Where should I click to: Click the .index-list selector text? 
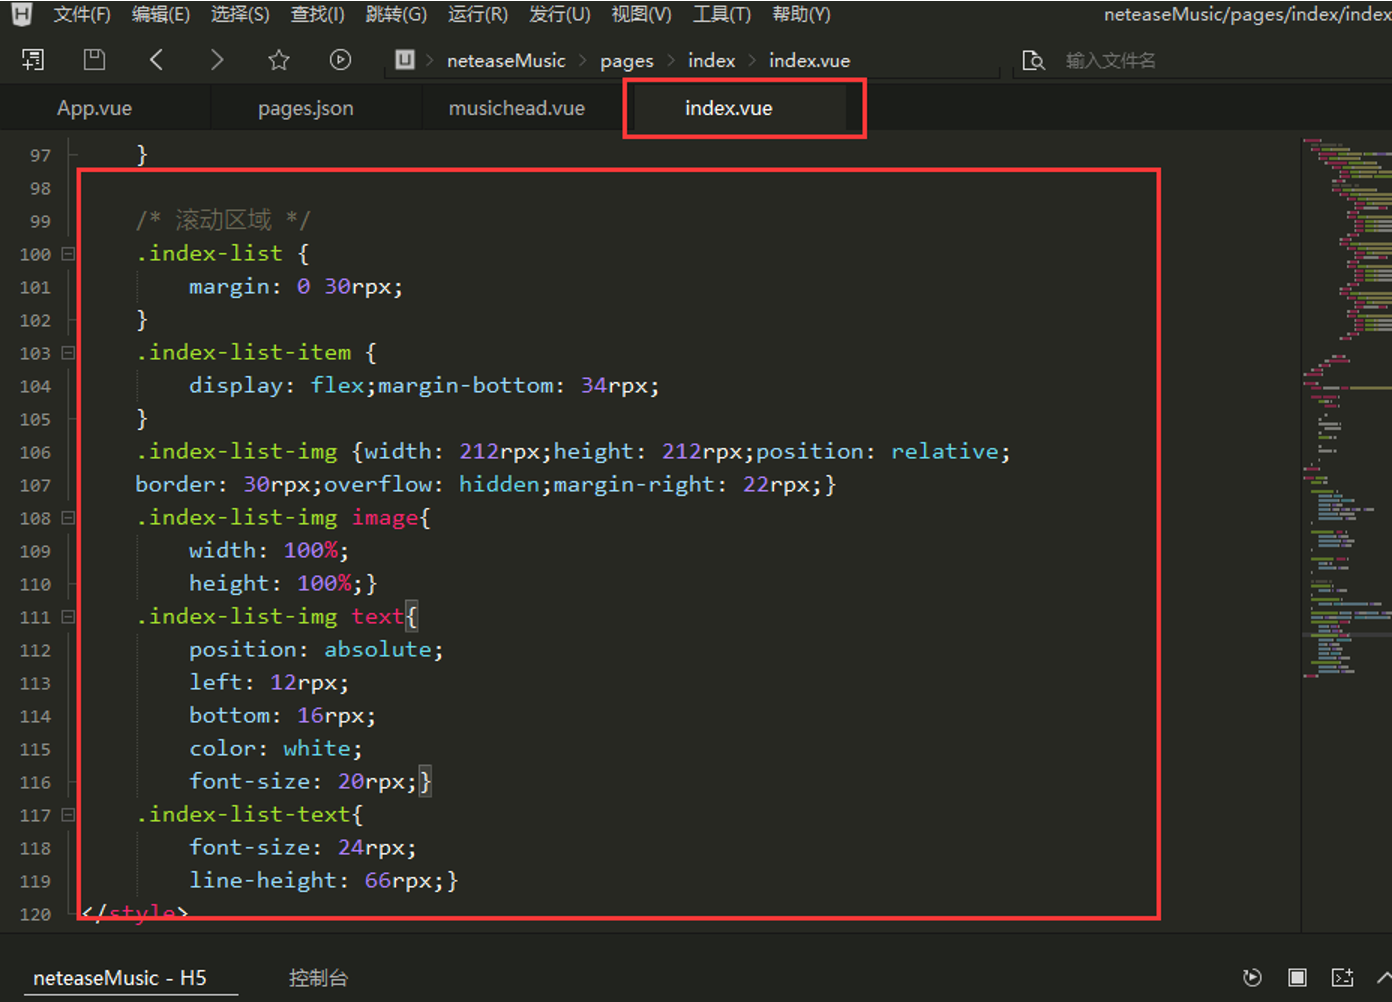pyautogui.click(x=209, y=254)
